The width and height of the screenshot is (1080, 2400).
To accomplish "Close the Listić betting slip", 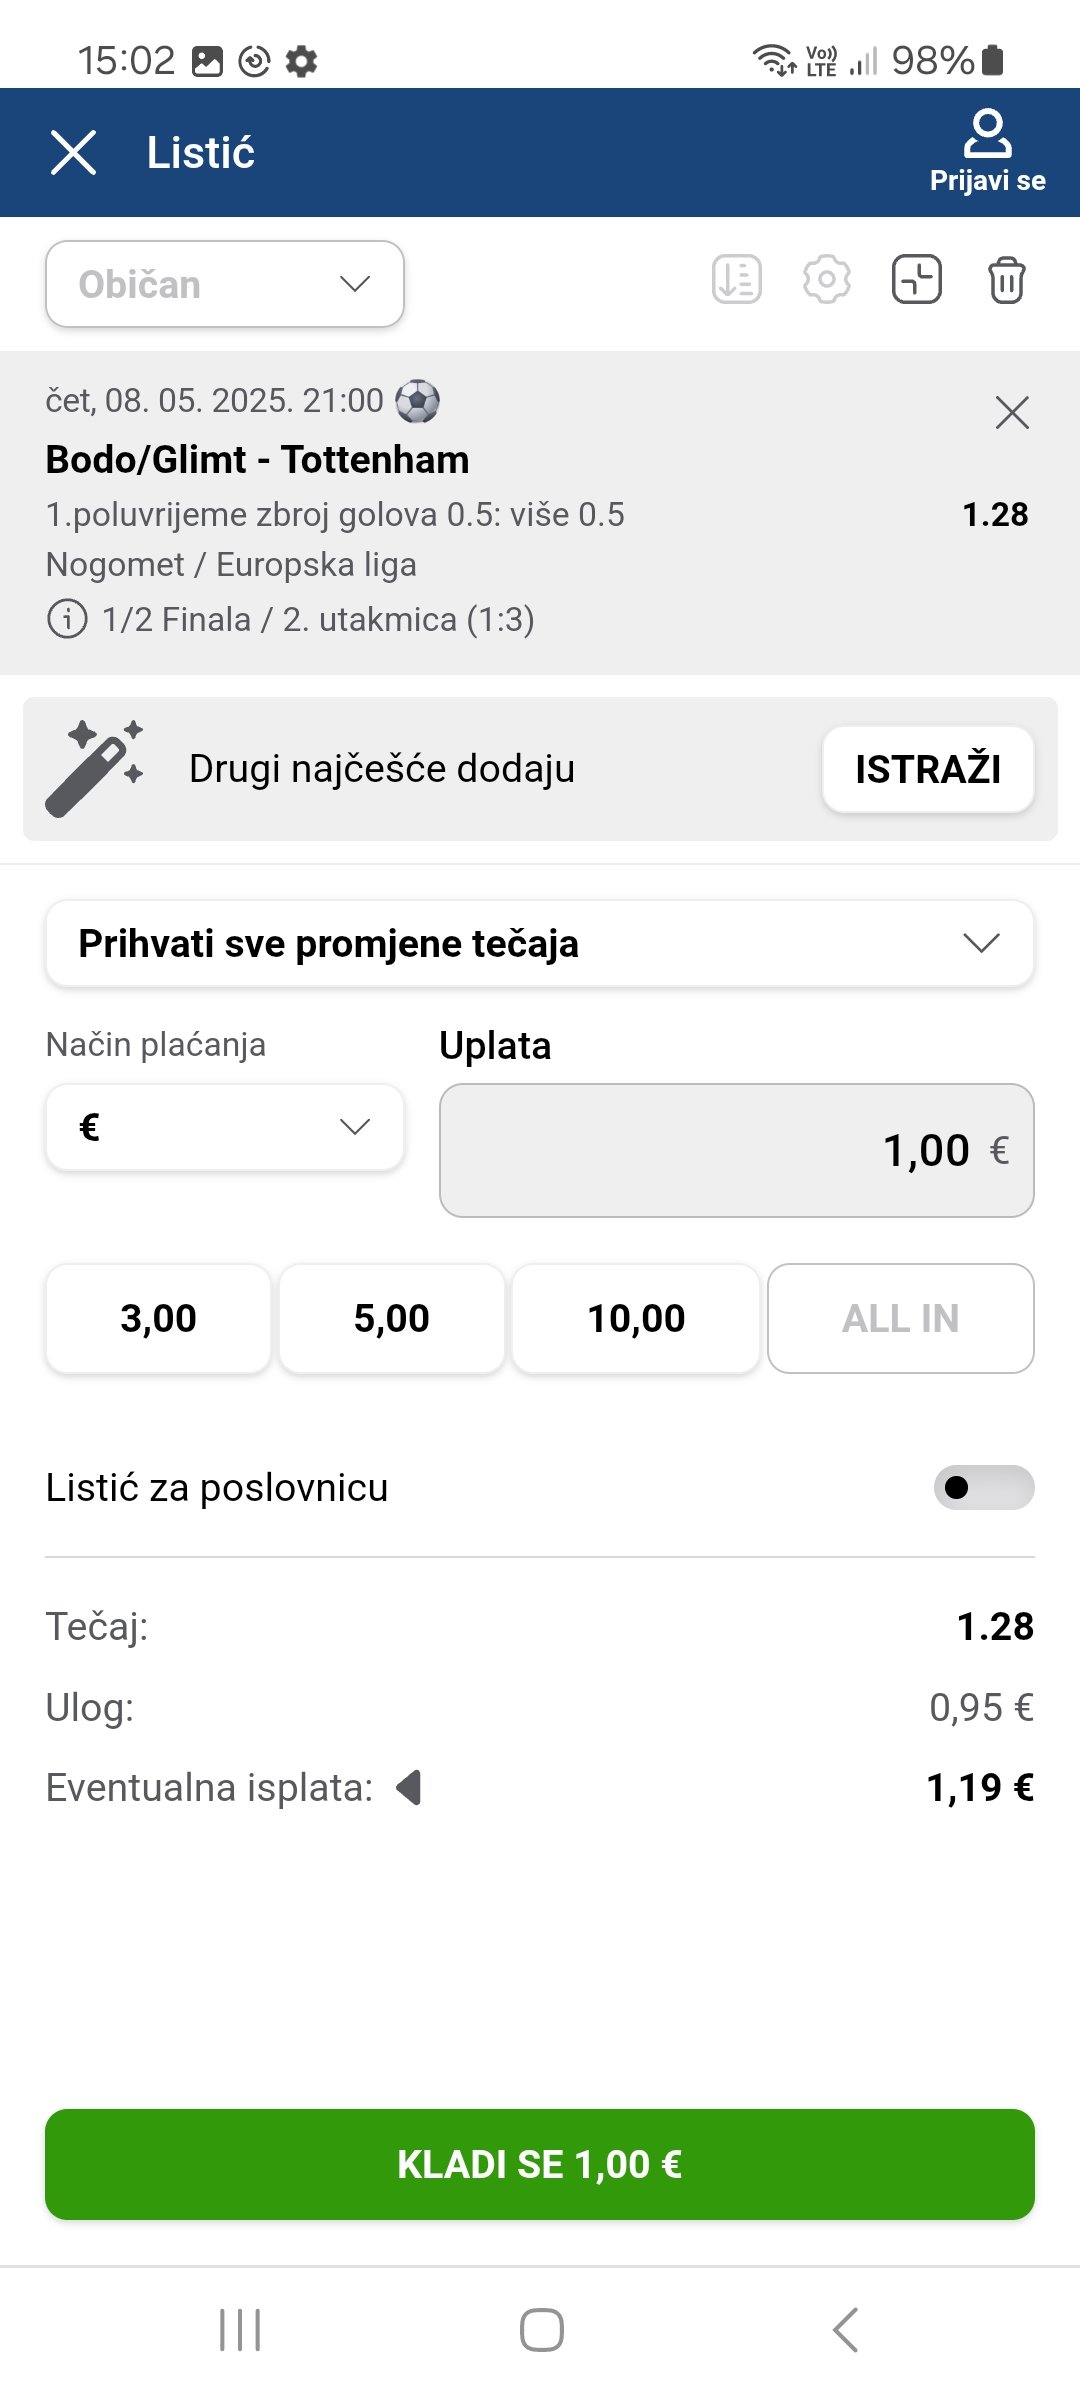I will [73, 153].
